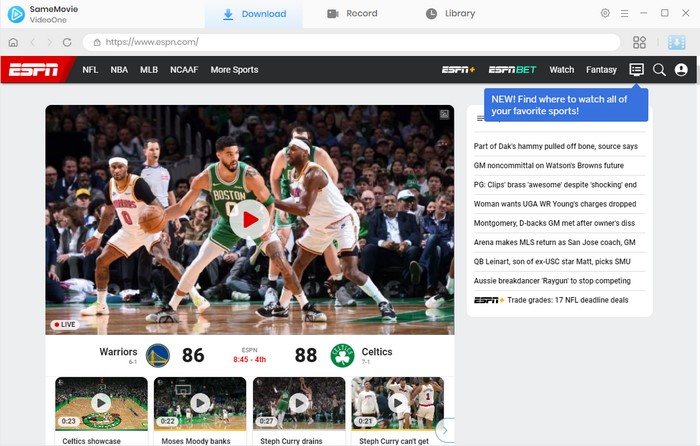This screenshot has width=700, height=446.
Task: Open the website grid icon
Action: point(639,42)
